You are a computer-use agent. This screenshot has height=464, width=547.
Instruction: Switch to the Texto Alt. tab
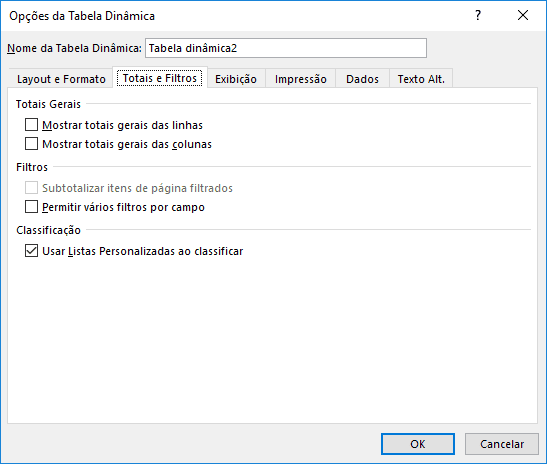pos(421,79)
